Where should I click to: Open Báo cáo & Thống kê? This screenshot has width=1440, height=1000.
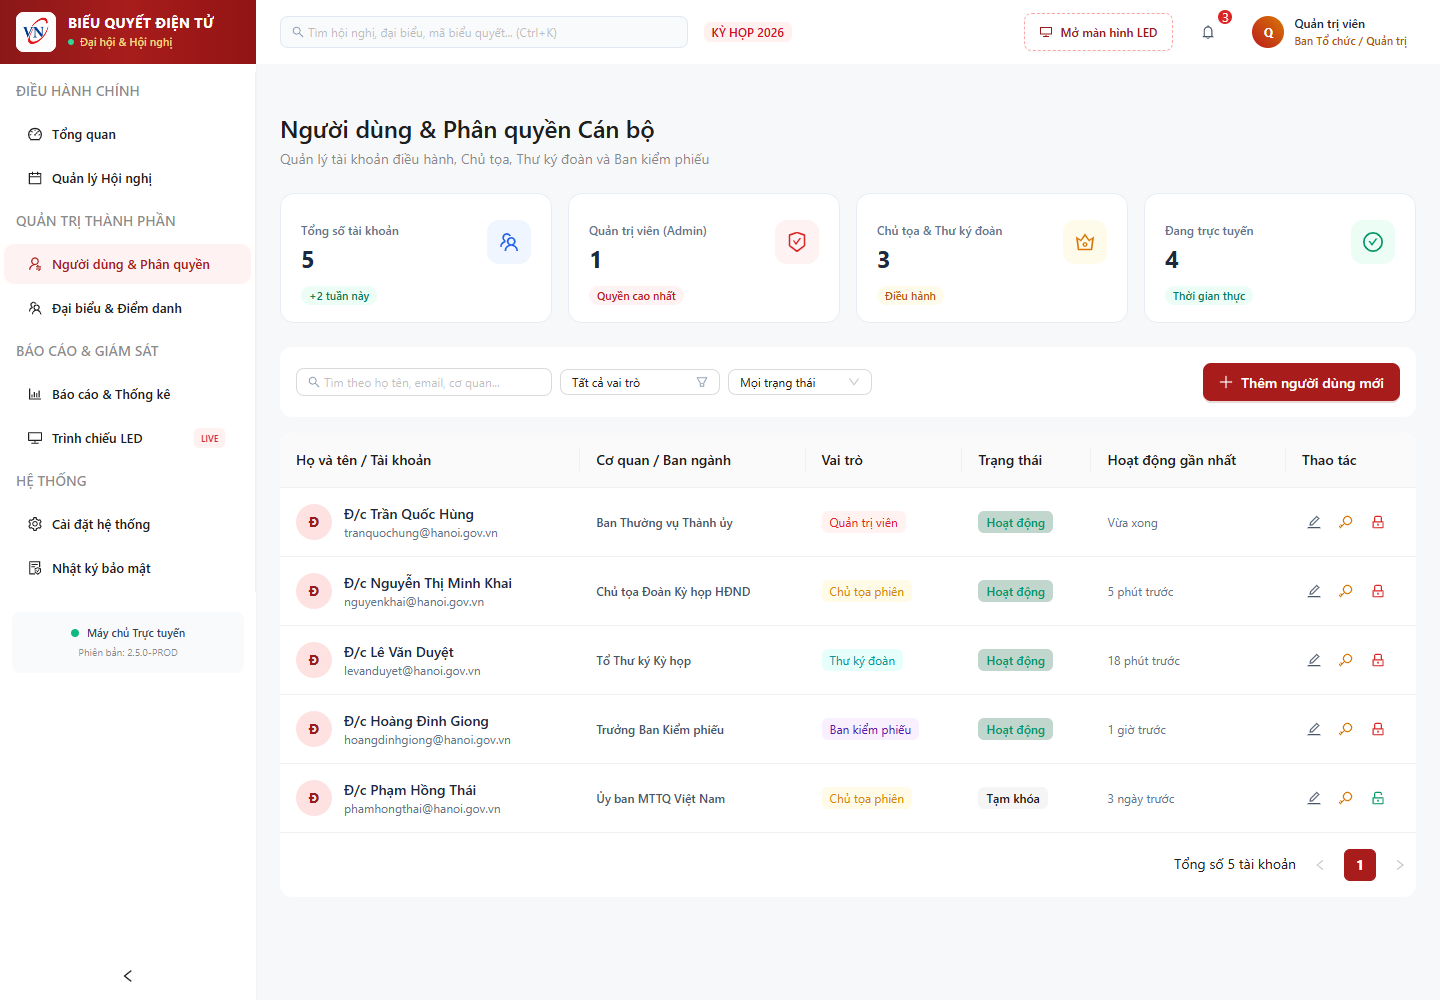tap(128, 394)
